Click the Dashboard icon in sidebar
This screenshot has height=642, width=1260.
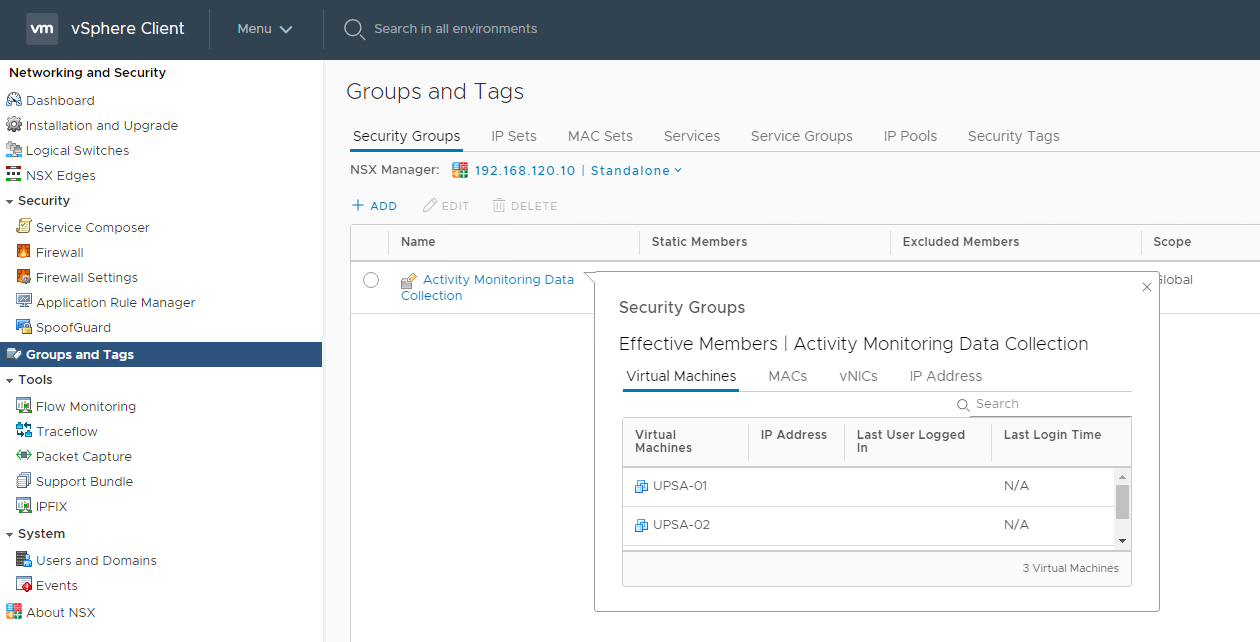14,100
